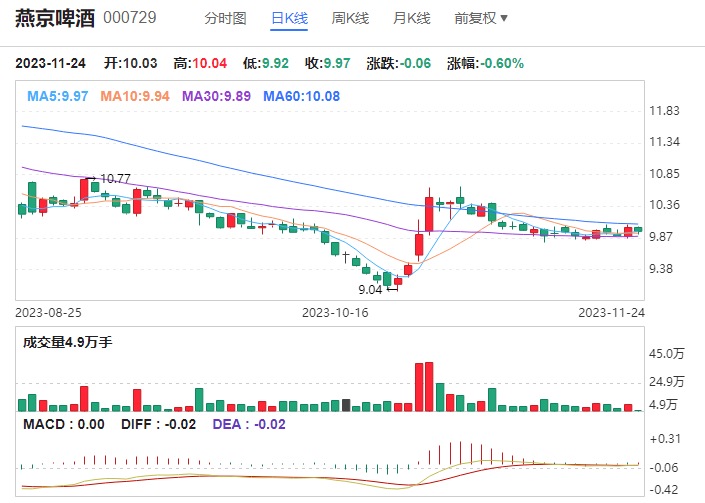The image size is (705, 503).
Task: Switch to 月K线 tab
Action: click(x=412, y=18)
